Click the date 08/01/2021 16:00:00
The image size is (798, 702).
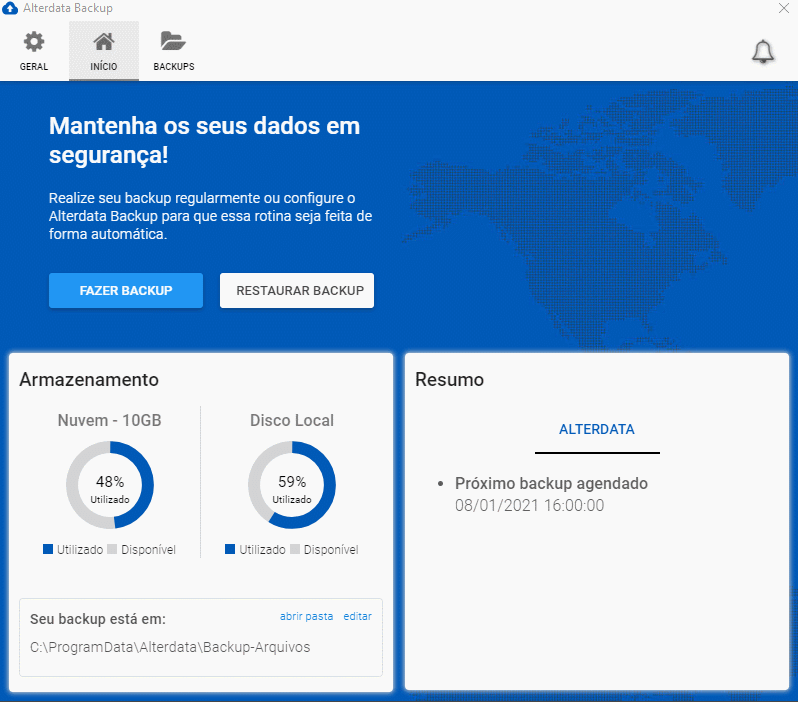(529, 506)
